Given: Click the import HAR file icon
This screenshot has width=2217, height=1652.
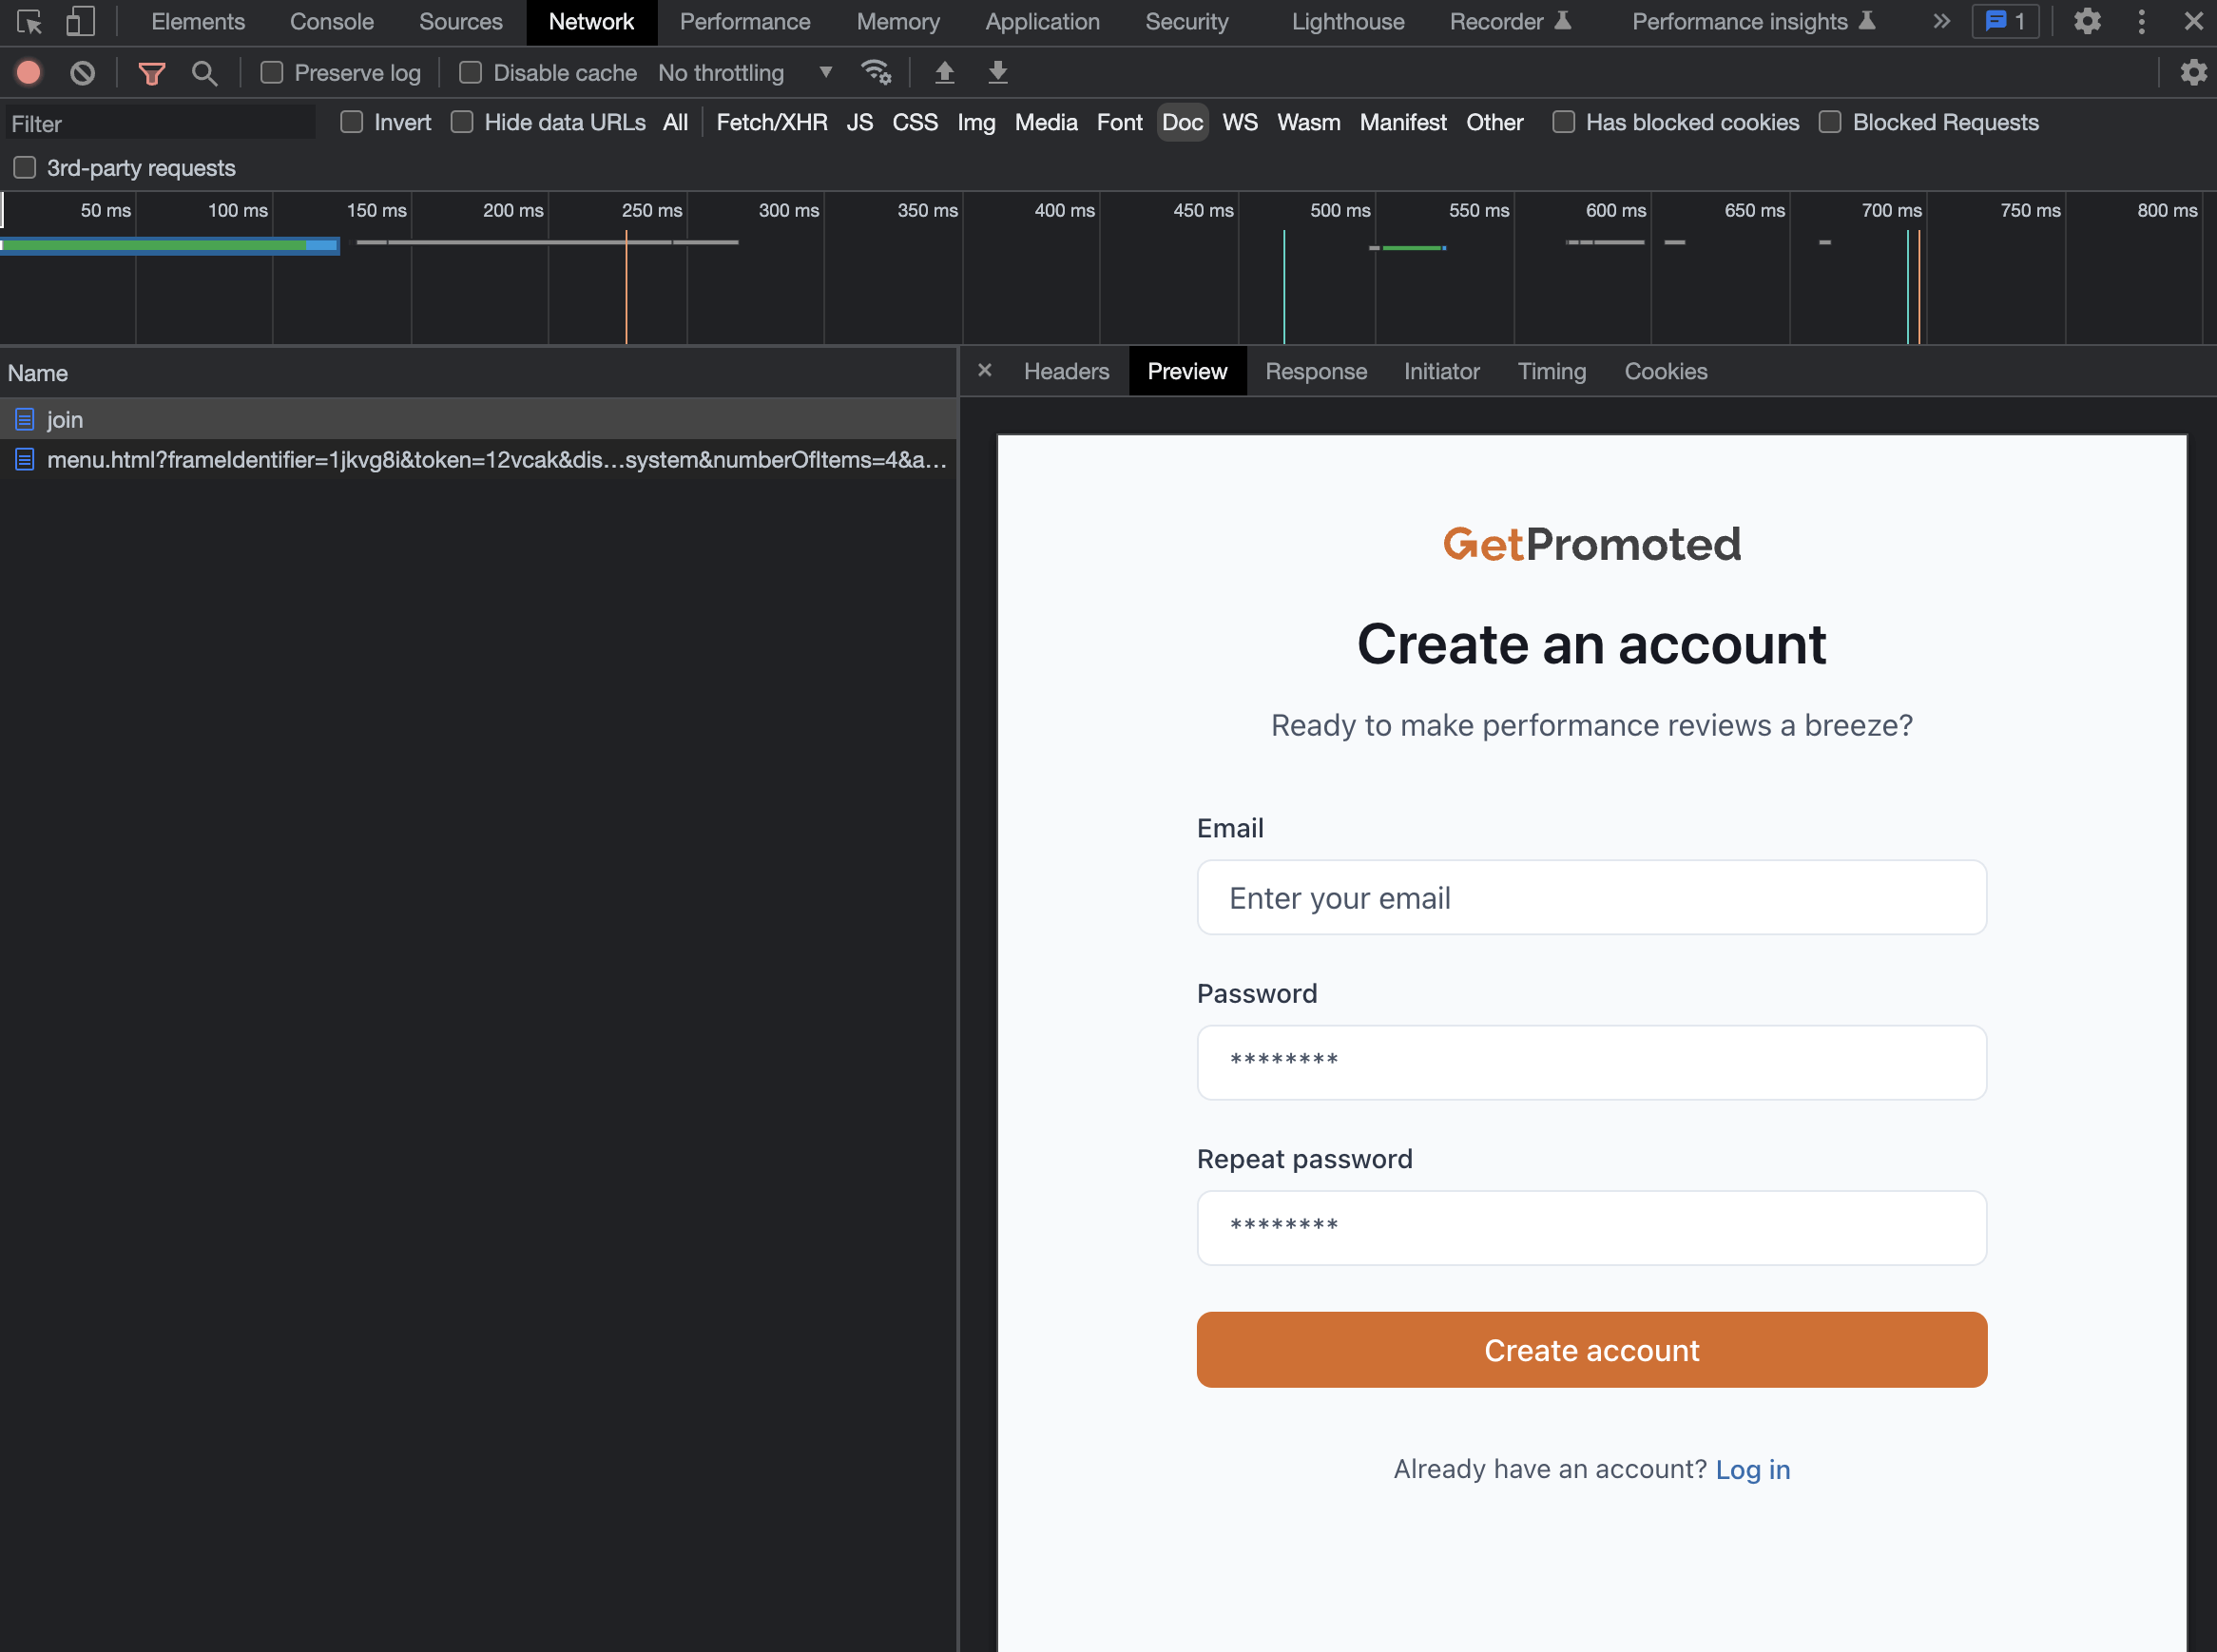Looking at the screenshot, I should (x=944, y=73).
